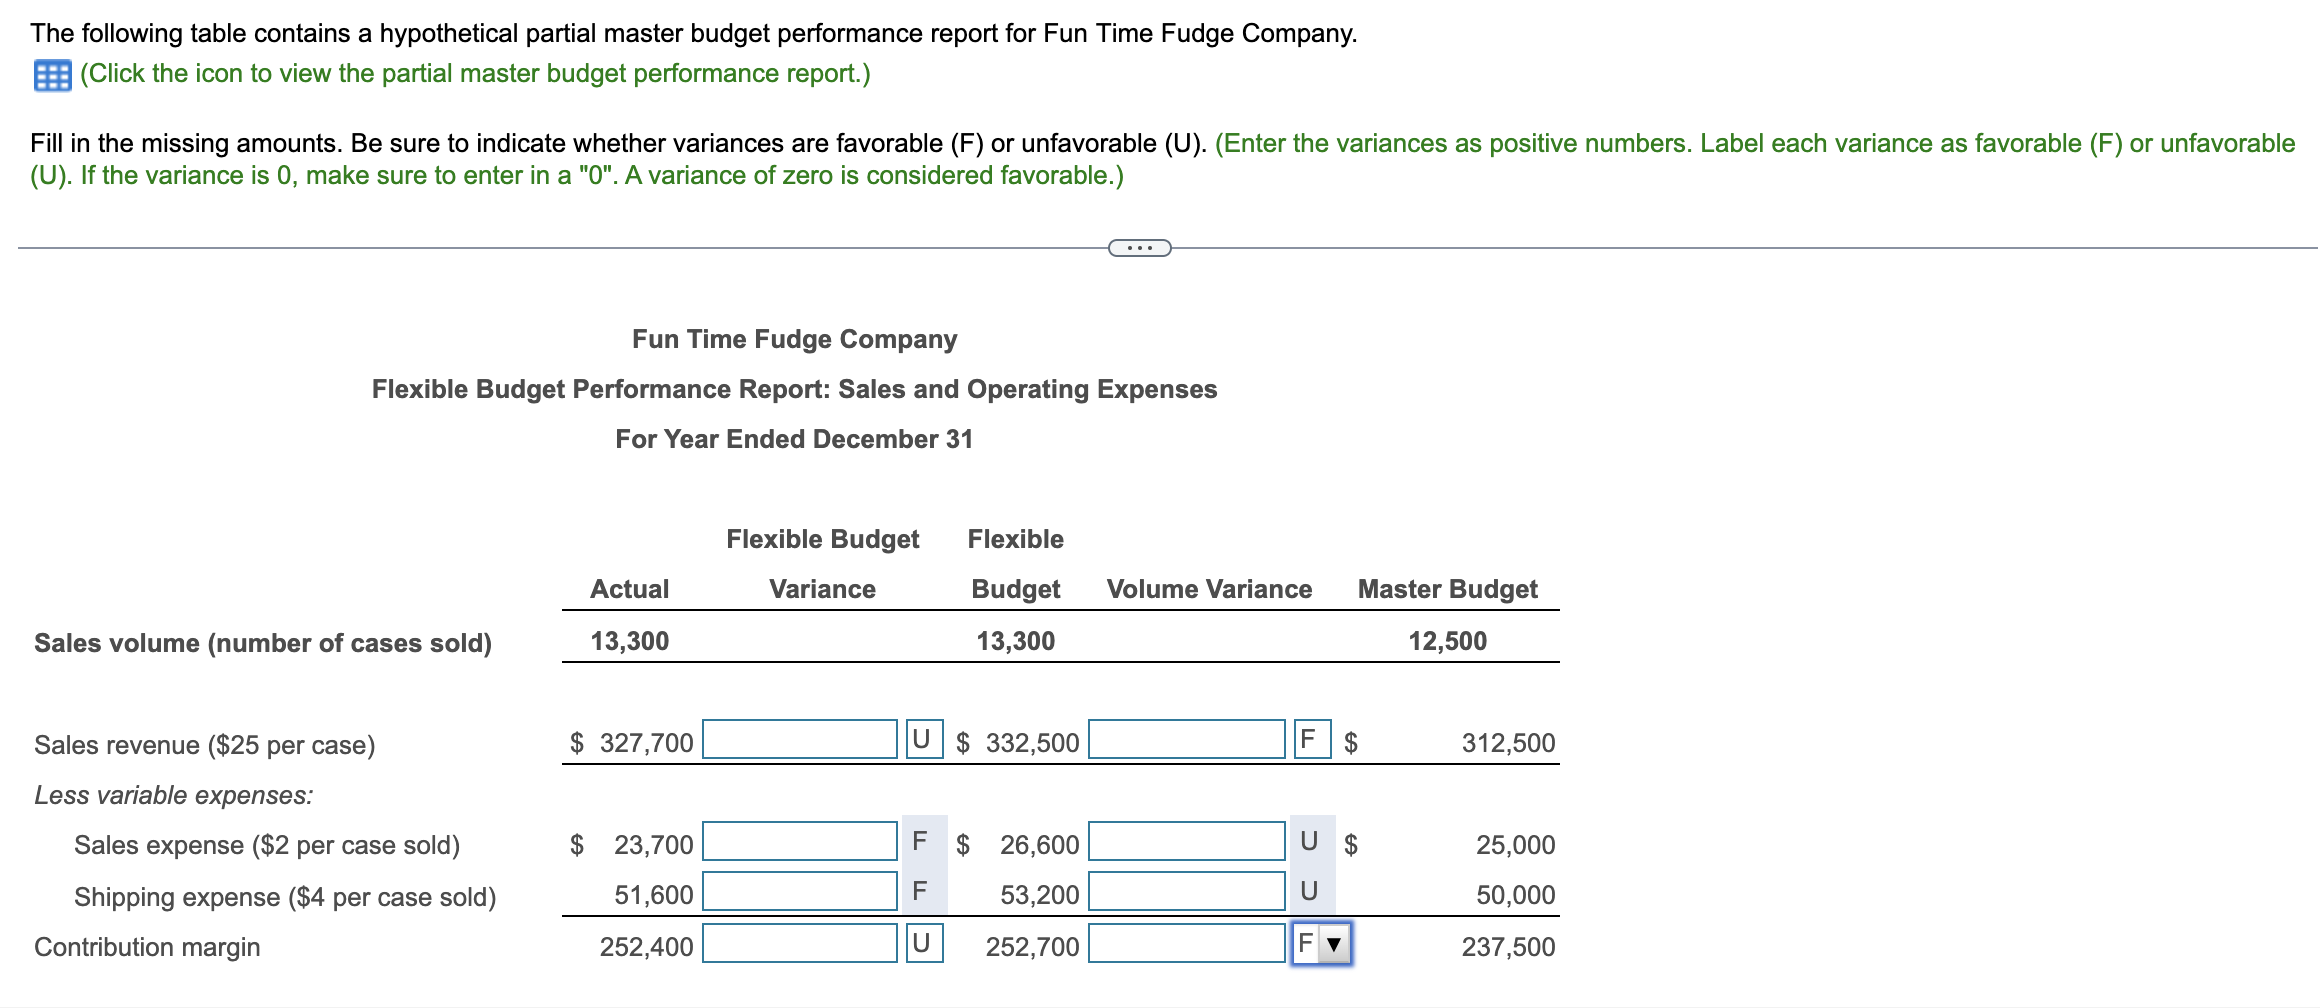The height and width of the screenshot is (1008, 2320).
Task: Click the sales expense flexible budget variance input
Action: point(800,842)
